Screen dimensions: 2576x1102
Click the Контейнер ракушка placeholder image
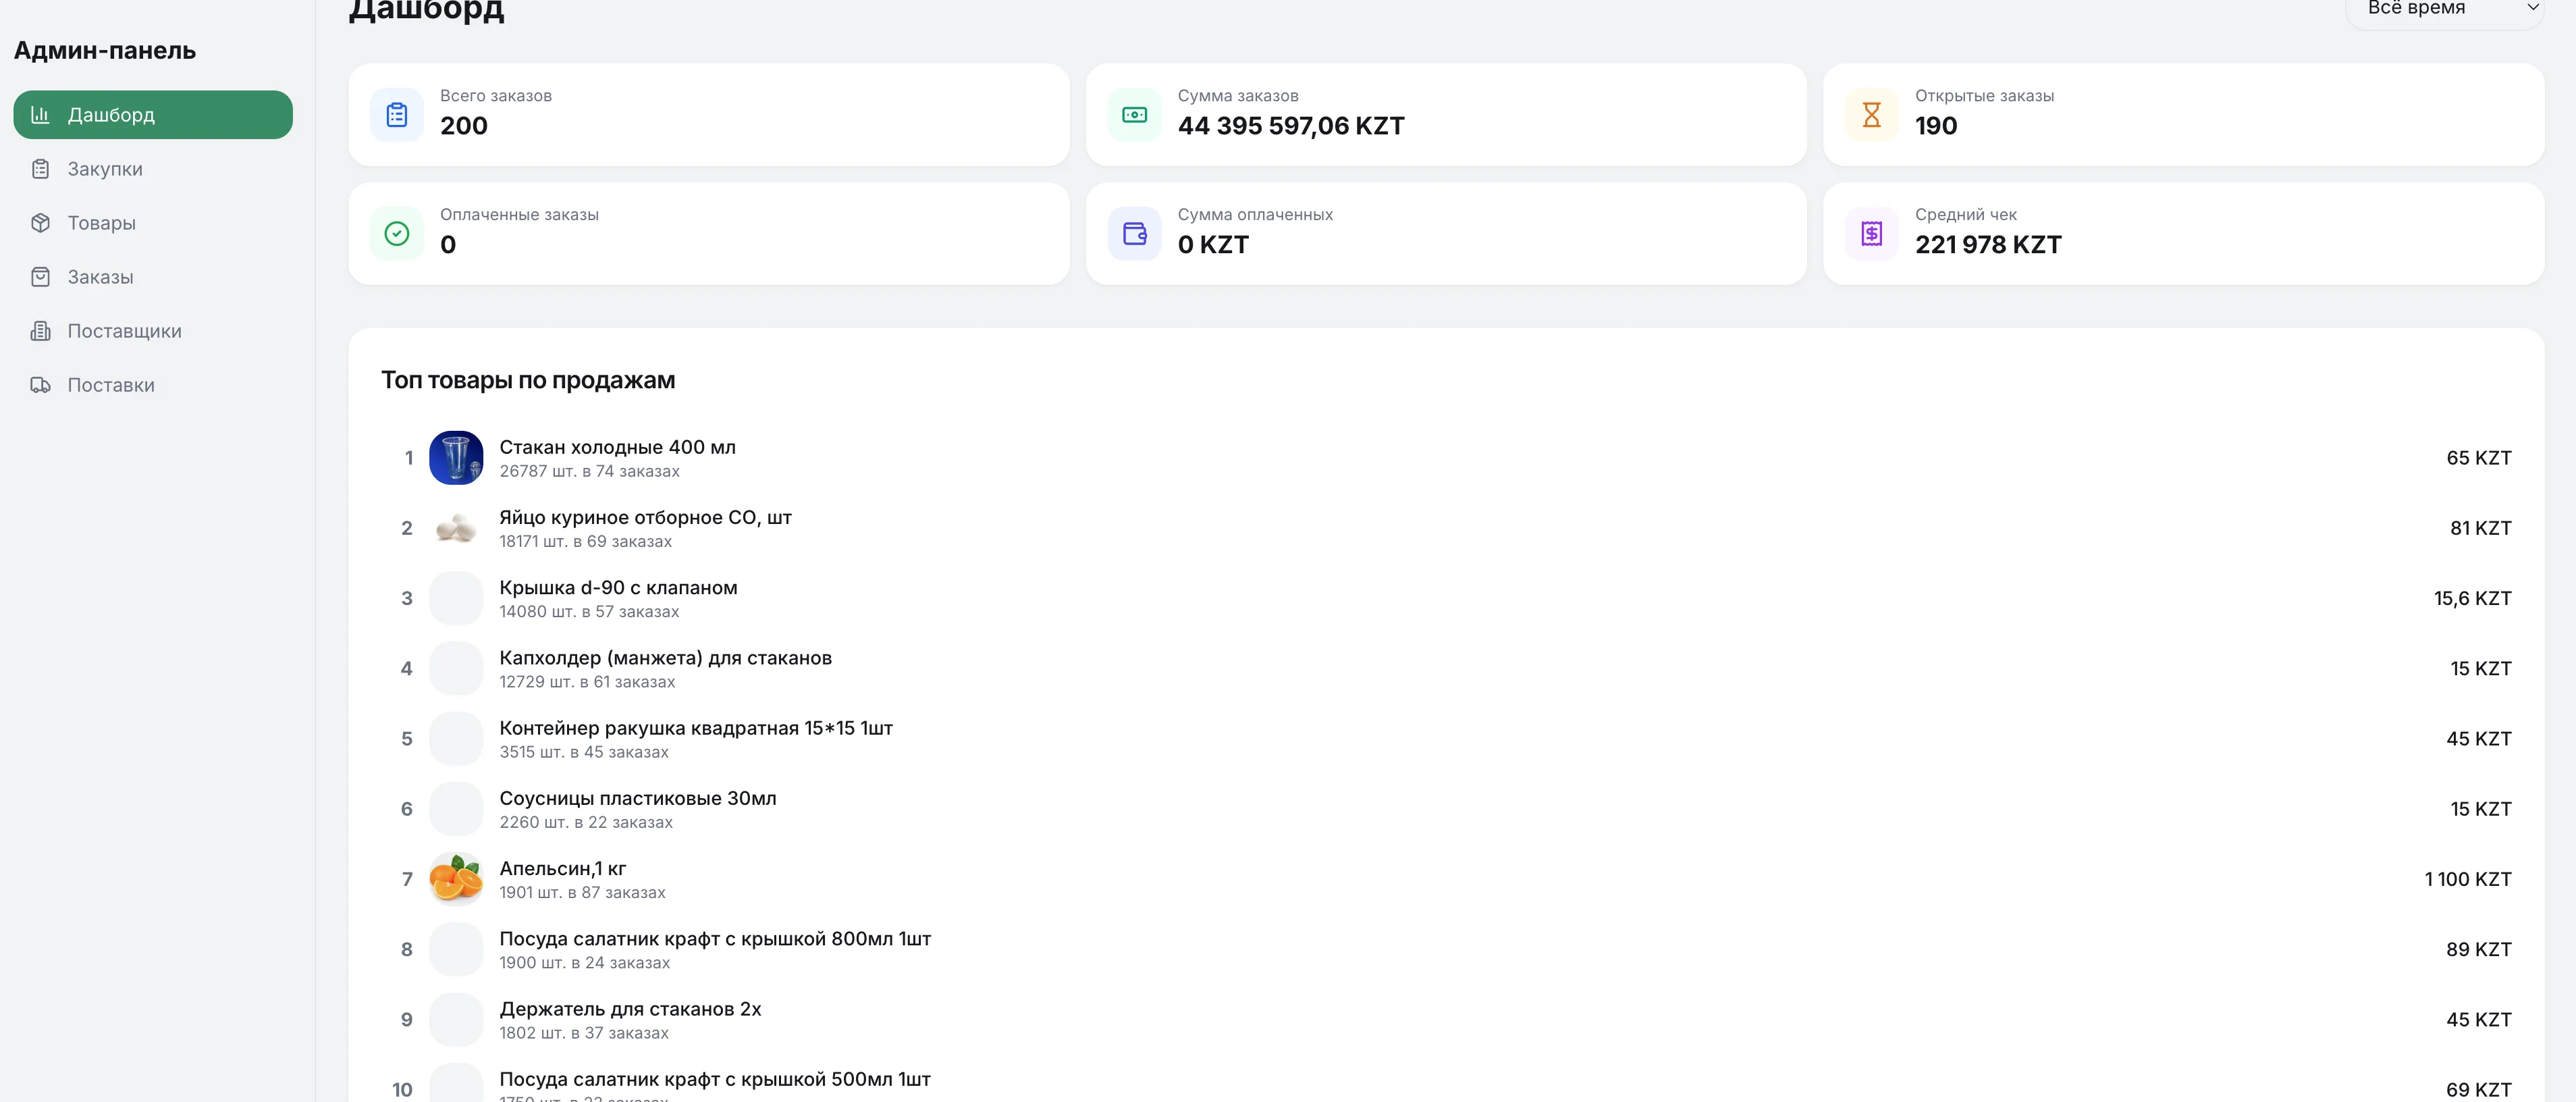[456, 739]
